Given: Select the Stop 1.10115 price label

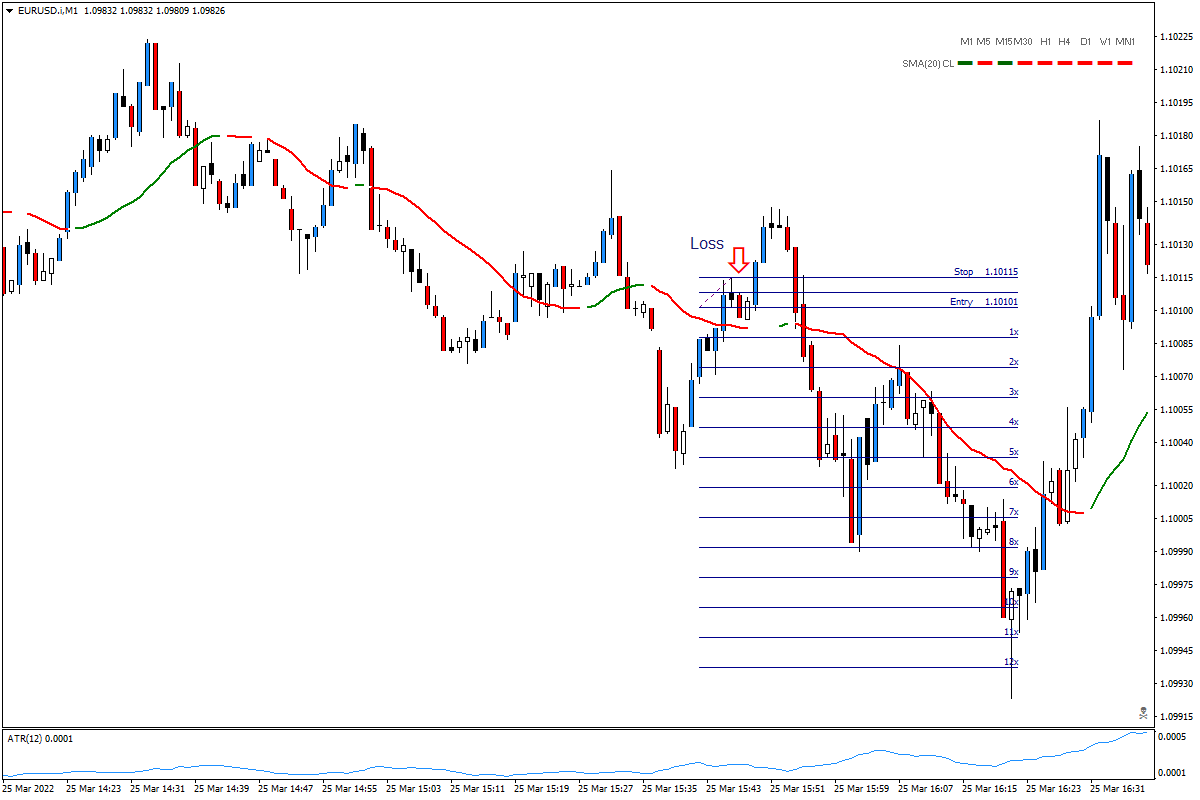Looking at the screenshot, I should point(984,271).
